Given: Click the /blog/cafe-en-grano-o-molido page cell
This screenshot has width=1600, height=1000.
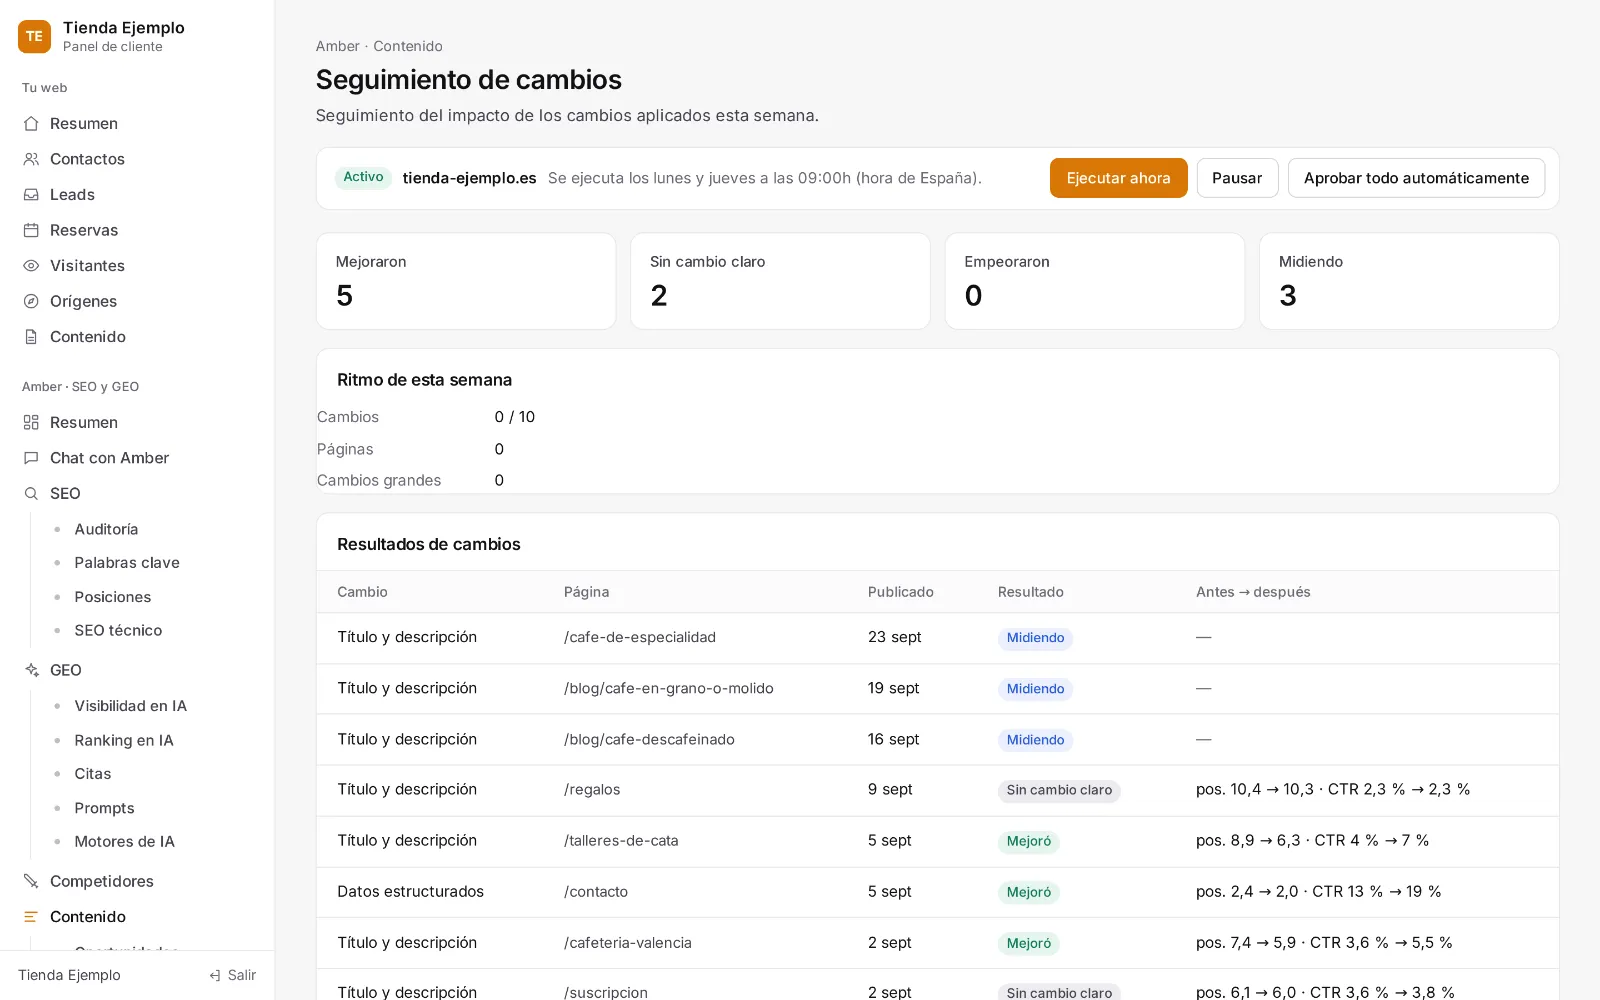Looking at the screenshot, I should (668, 688).
